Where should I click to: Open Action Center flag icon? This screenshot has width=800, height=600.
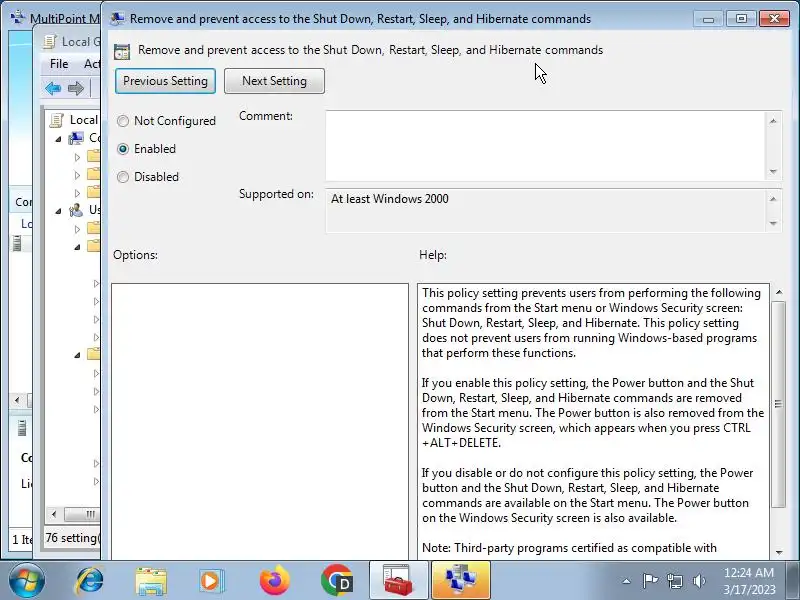650,581
